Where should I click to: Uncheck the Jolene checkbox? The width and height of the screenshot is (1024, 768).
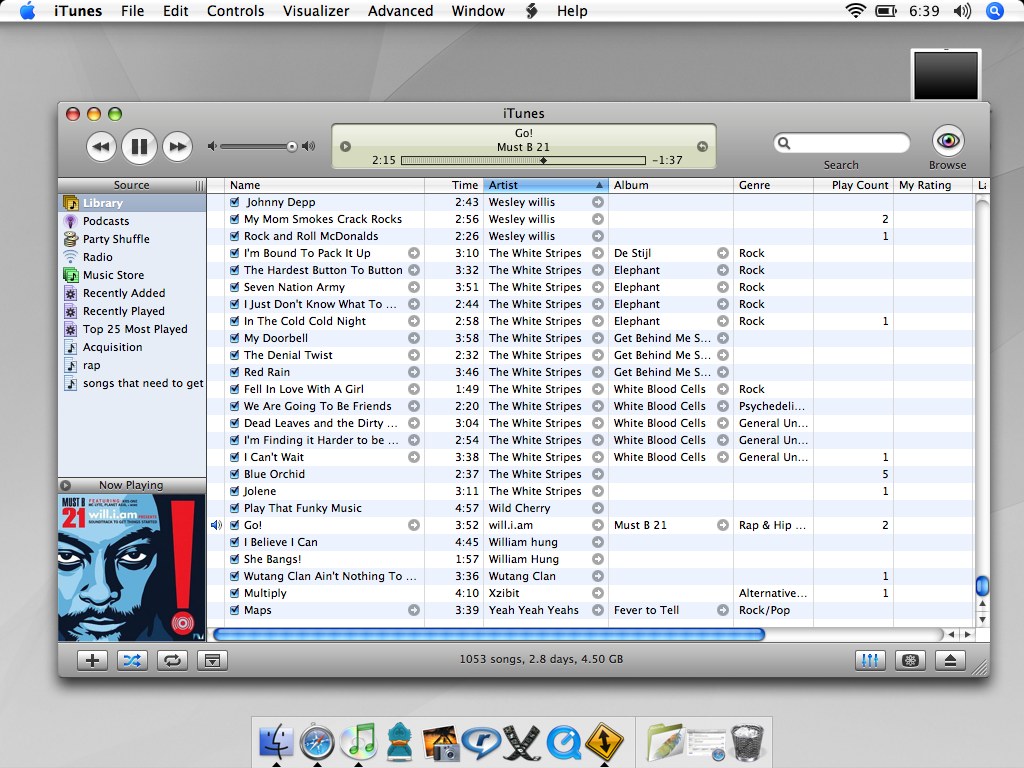click(x=234, y=491)
